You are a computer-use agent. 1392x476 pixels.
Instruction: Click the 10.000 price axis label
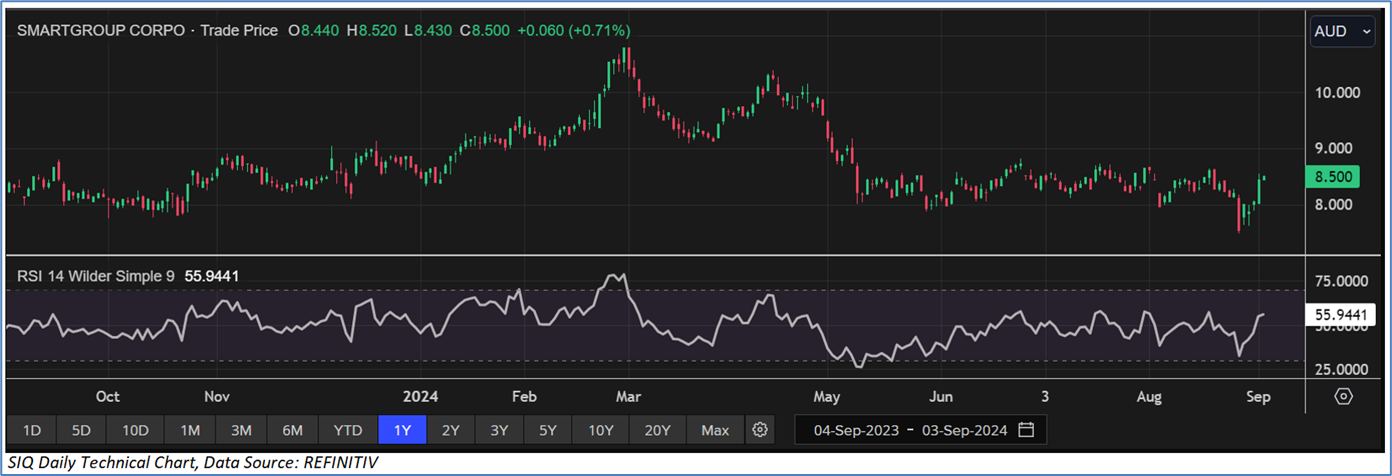[x=1337, y=93]
